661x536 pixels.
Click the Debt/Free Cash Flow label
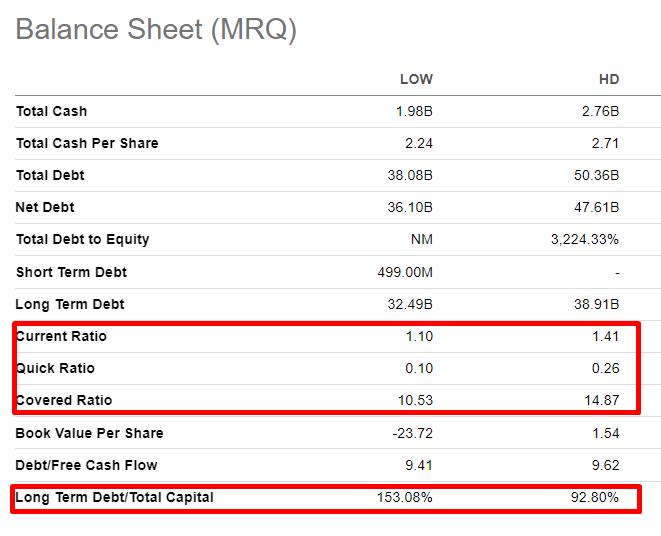point(86,465)
